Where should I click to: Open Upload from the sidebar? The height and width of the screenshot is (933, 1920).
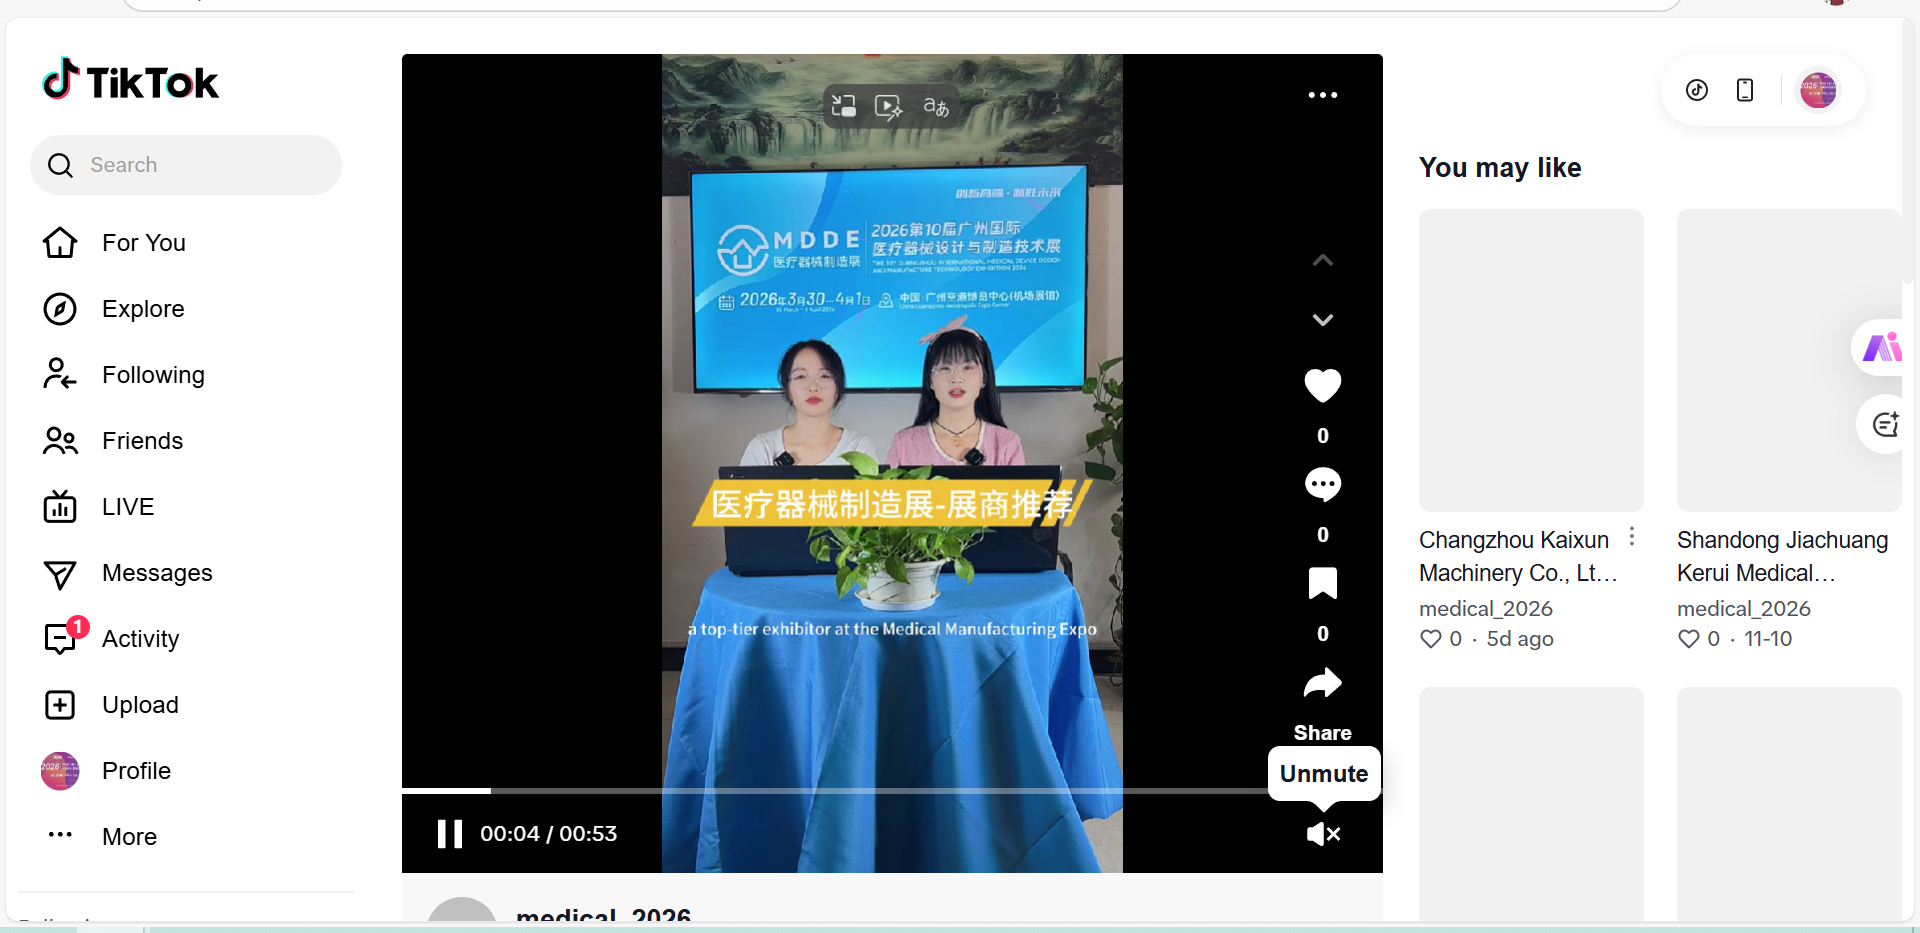pos(140,705)
